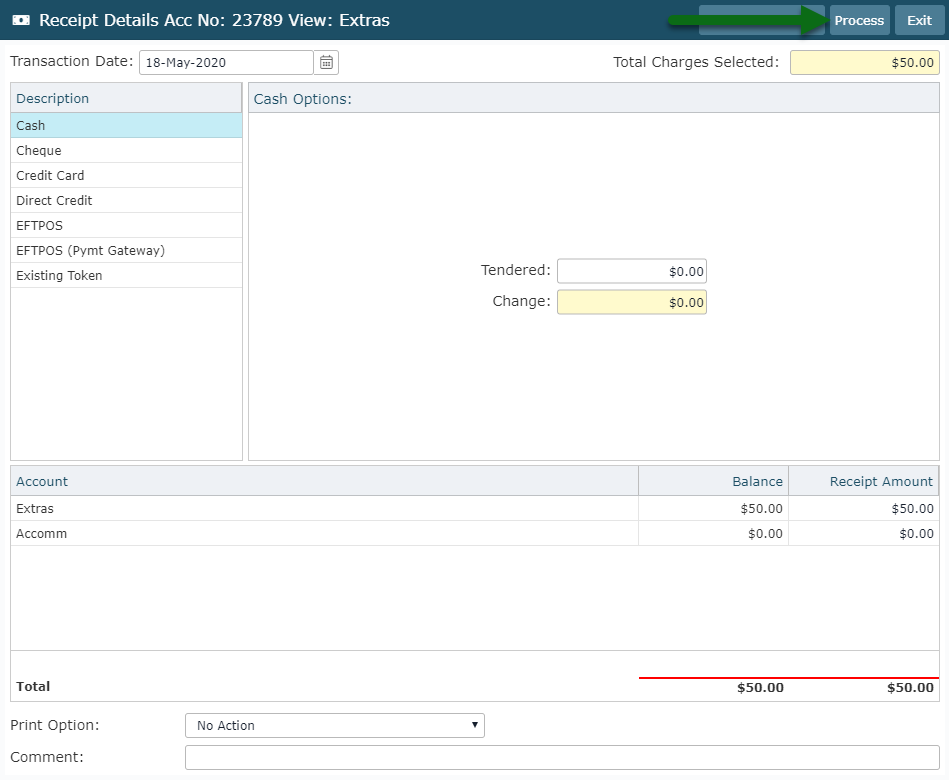
Task: Focus the Transaction Date field
Action: point(226,62)
